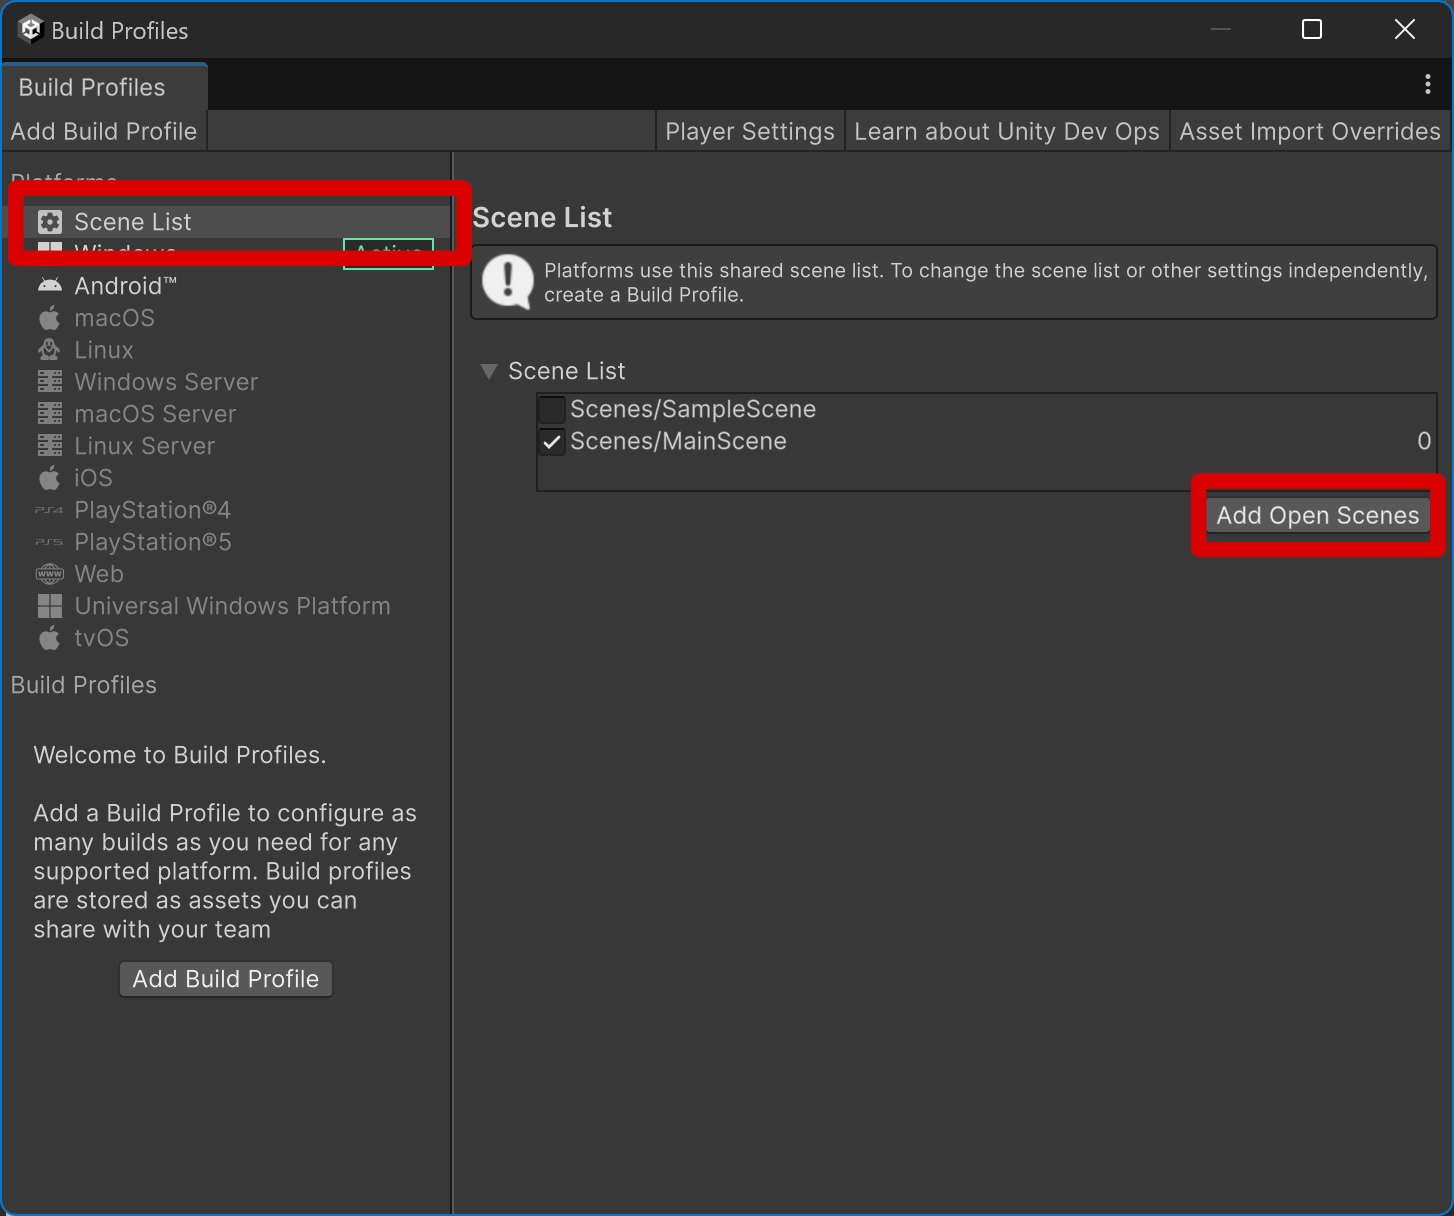Click the macOS Apple icon

tap(49, 318)
